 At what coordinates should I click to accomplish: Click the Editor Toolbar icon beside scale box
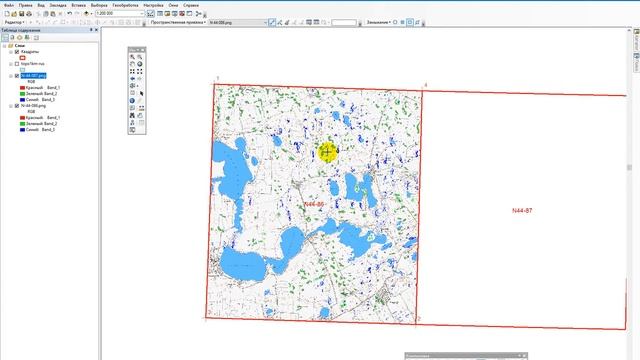click(x=151, y=13)
